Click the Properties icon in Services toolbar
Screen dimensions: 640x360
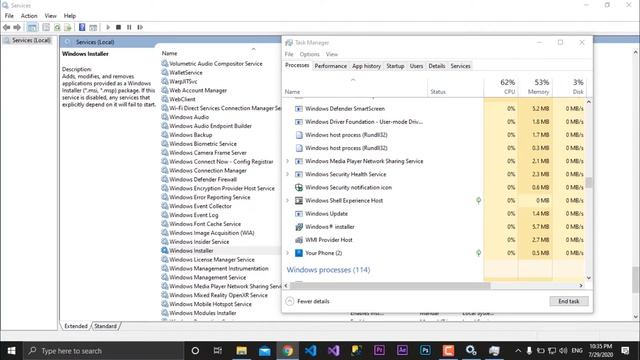[46, 27]
